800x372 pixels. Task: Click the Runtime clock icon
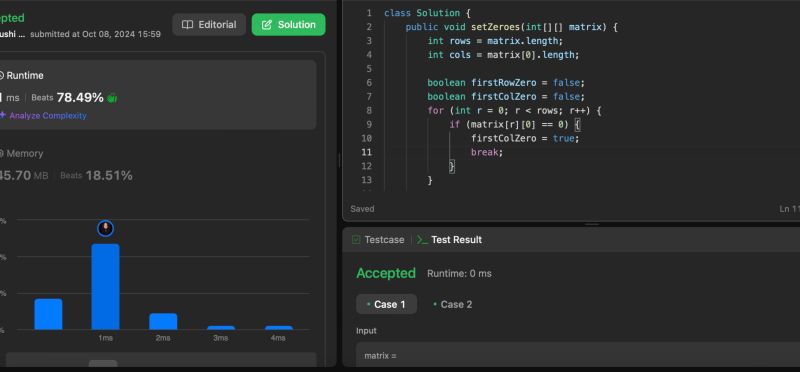[x=2, y=76]
